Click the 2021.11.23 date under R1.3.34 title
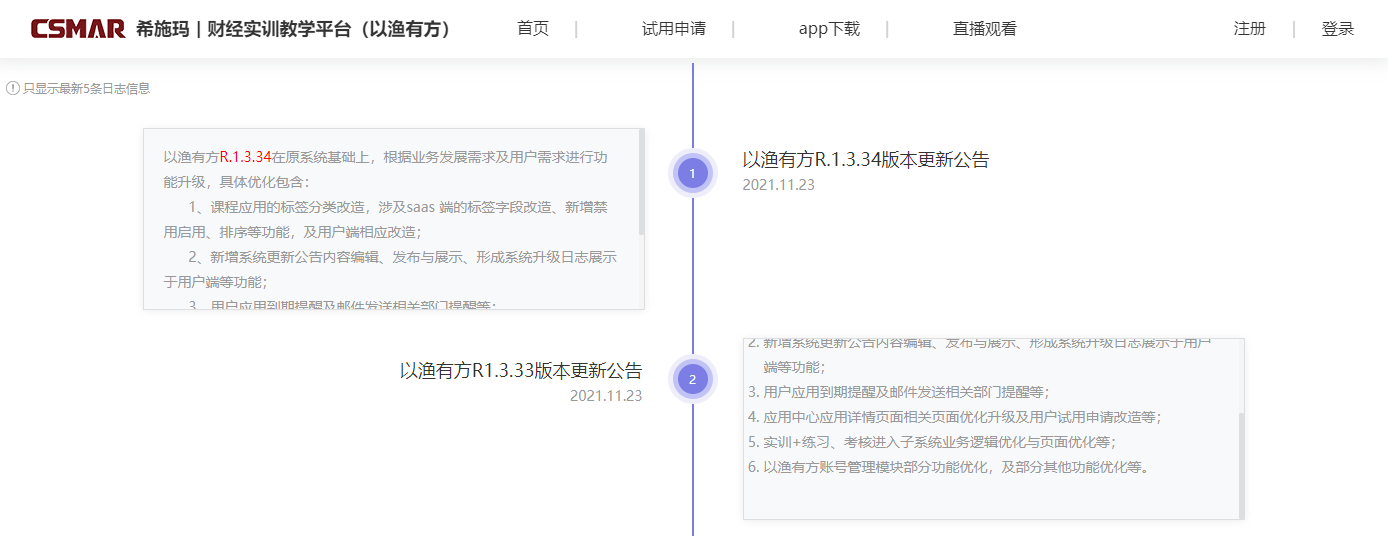1388x536 pixels. [x=778, y=185]
